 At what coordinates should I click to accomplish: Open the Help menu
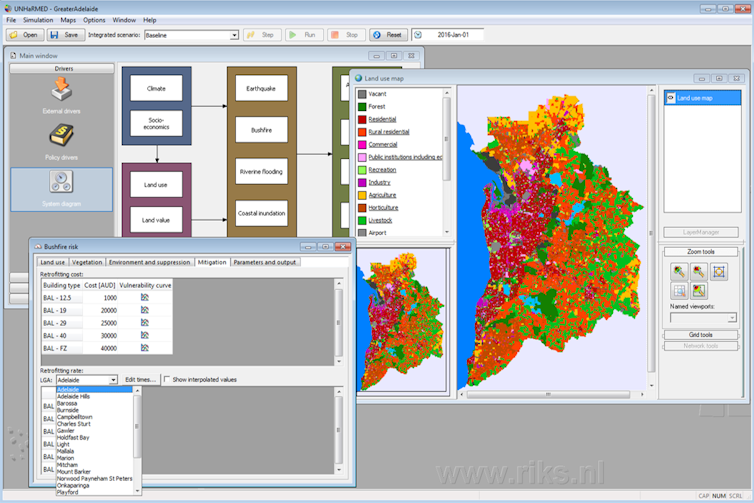(x=150, y=20)
